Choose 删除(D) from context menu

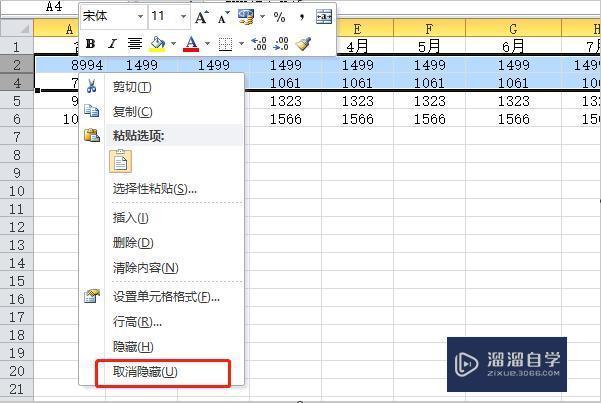pyautogui.click(x=161, y=242)
